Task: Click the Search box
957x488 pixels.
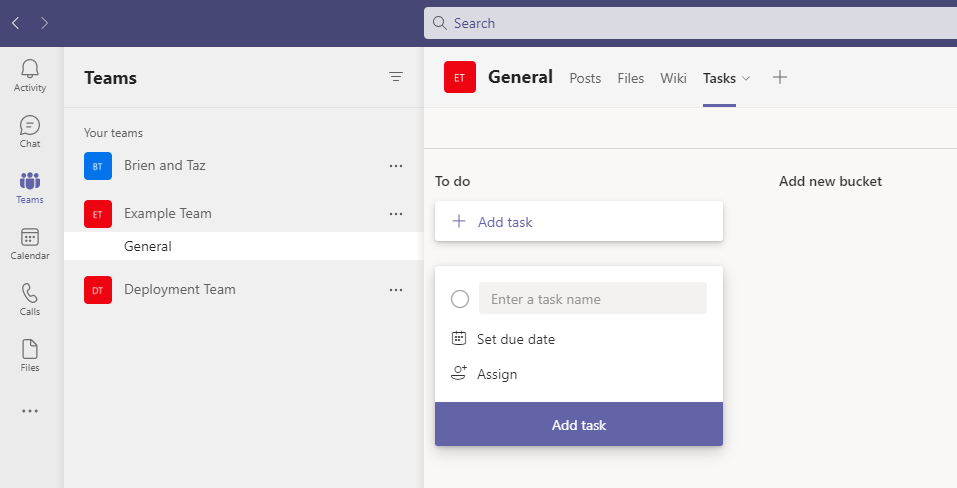Action: pyautogui.click(x=690, y=23)
